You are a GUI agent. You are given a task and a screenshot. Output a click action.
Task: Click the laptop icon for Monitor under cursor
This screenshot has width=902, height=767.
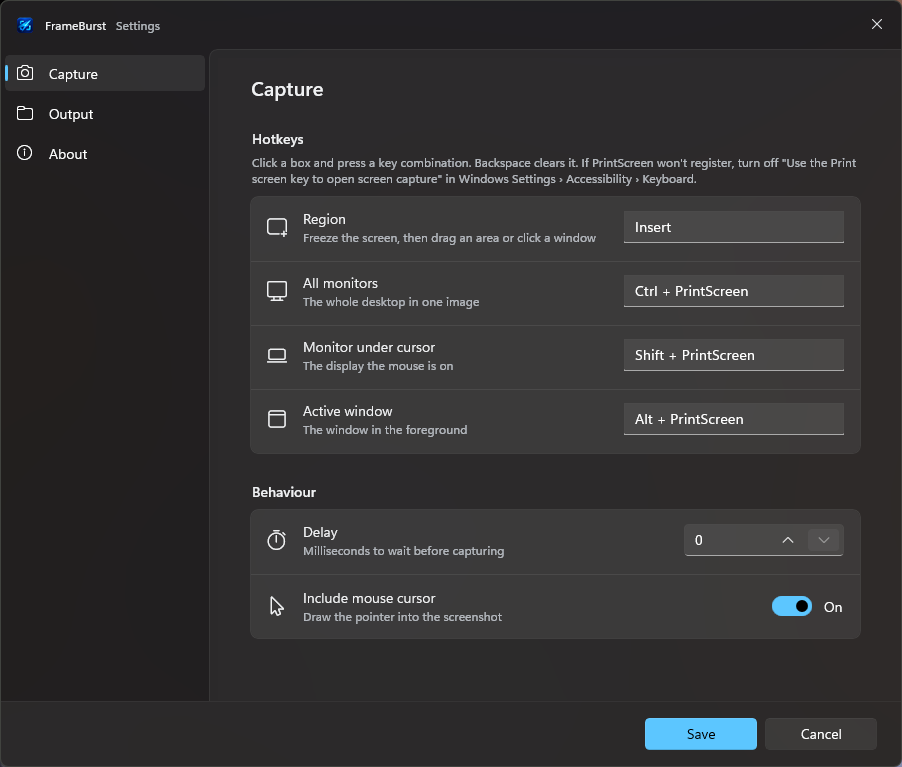pos(277,356)
